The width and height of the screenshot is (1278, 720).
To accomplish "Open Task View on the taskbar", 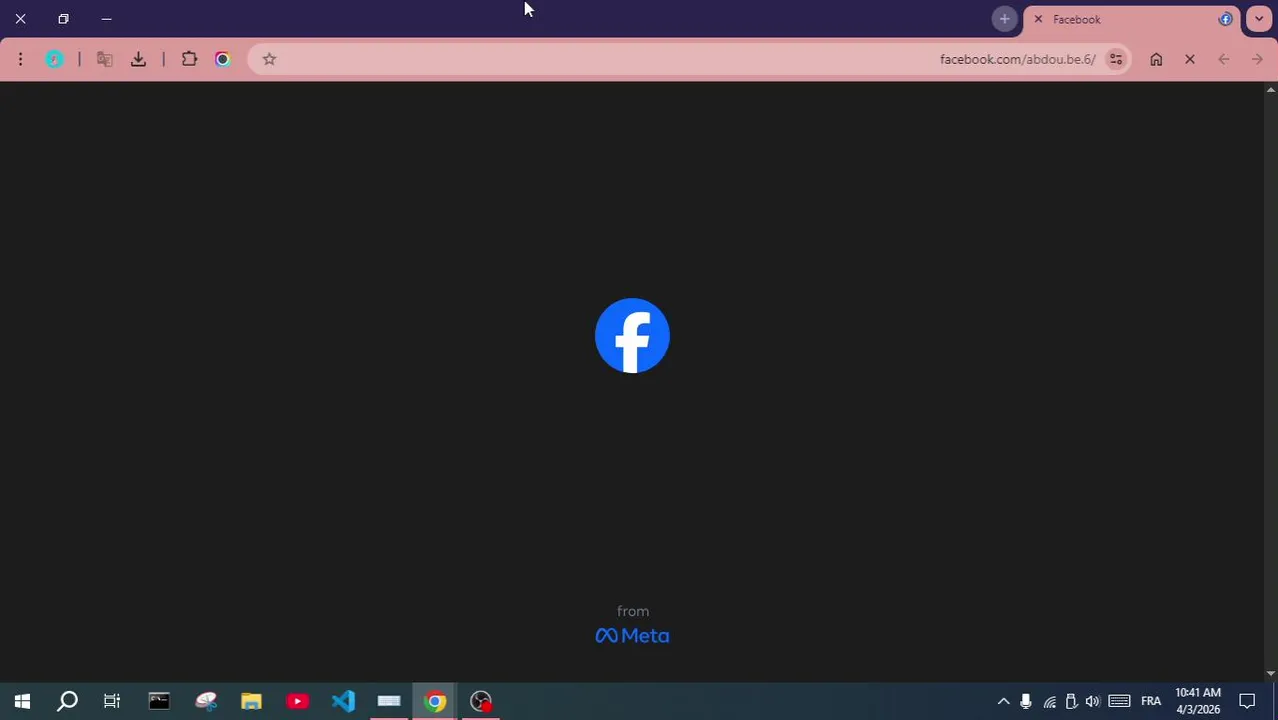I will (x=112, y=701).
